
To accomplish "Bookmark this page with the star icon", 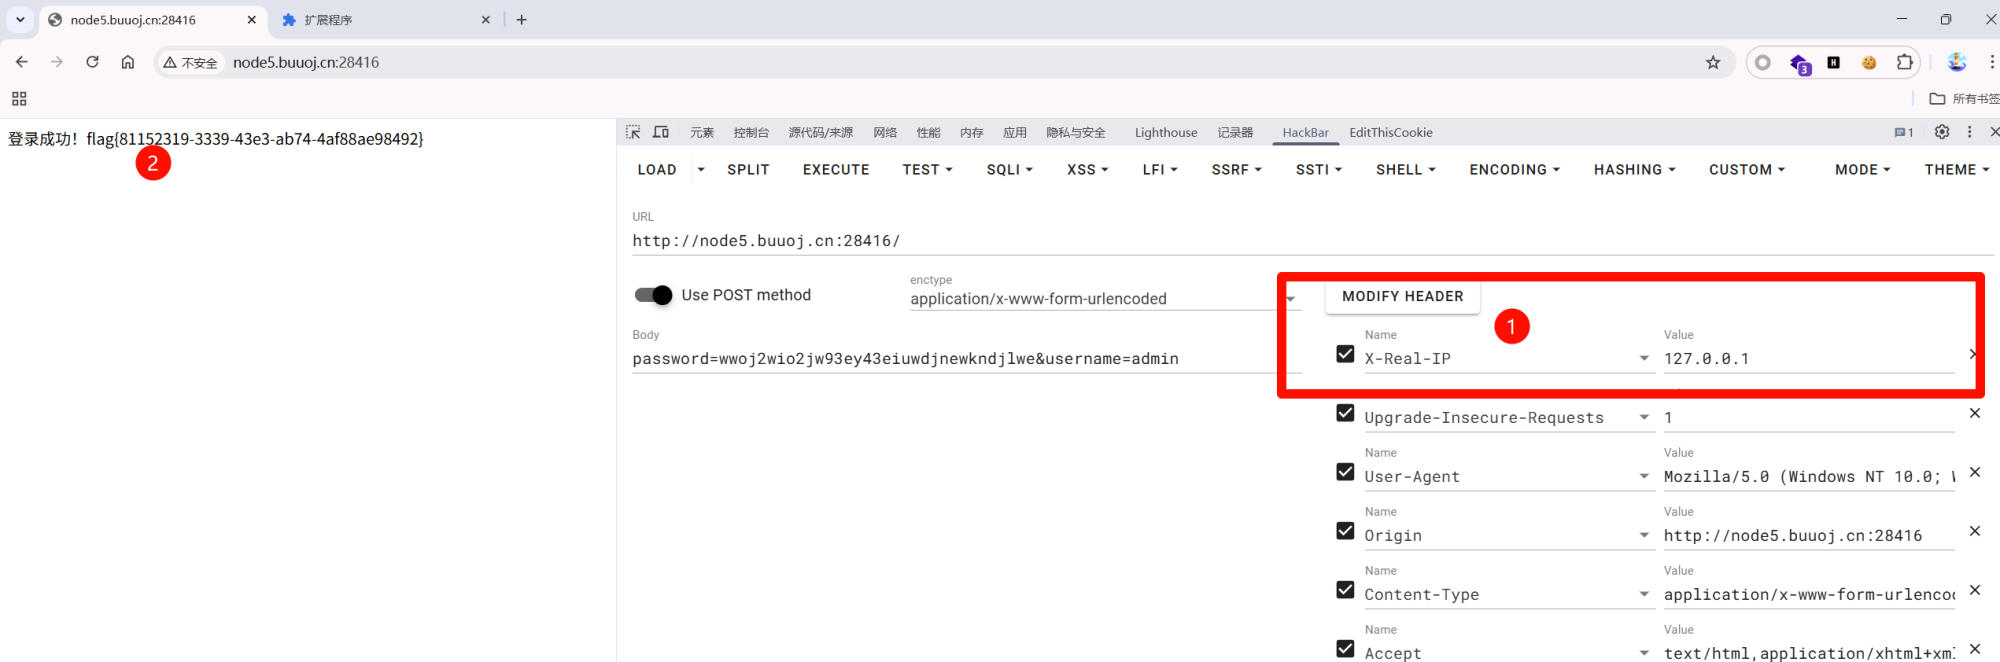I will 1713,62.
